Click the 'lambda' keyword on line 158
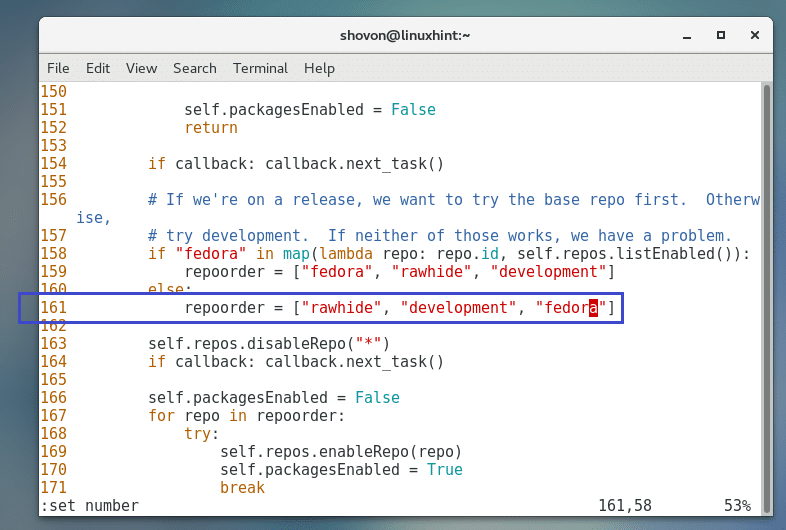This screenshot has width=786, height=530. (x=346, y=254)
